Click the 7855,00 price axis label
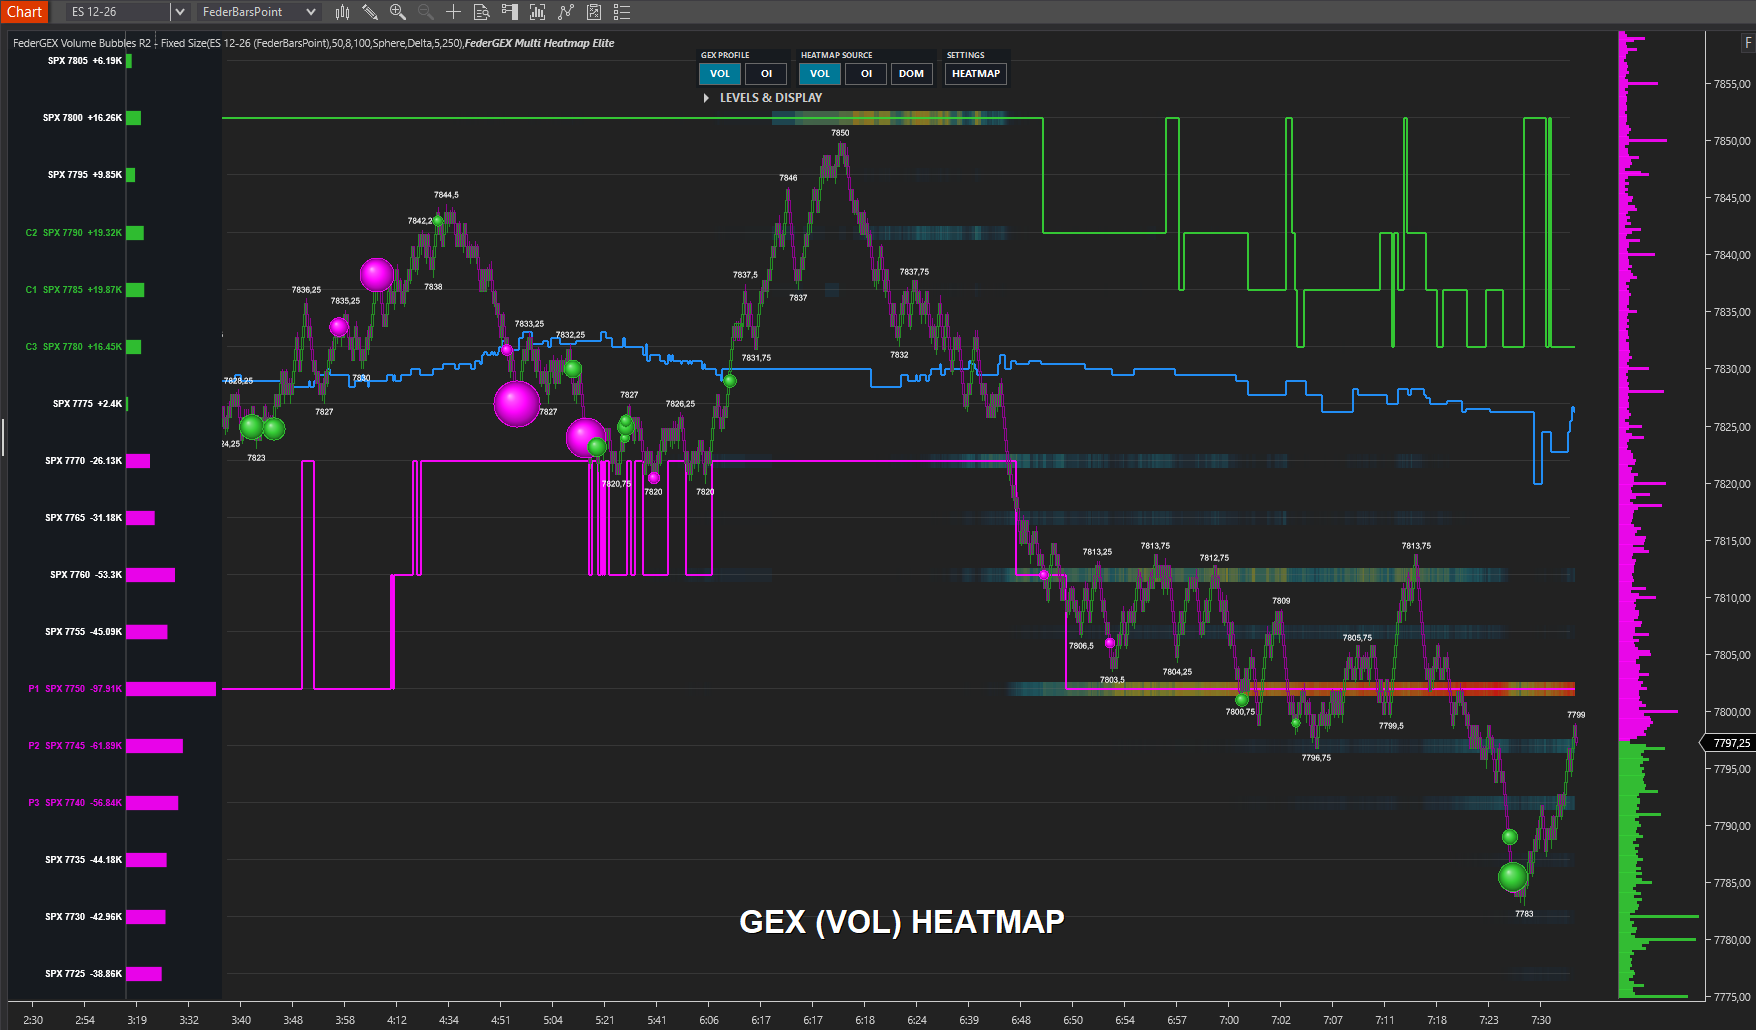This screenshot has height=1030, width=1756. point(1732,85)
